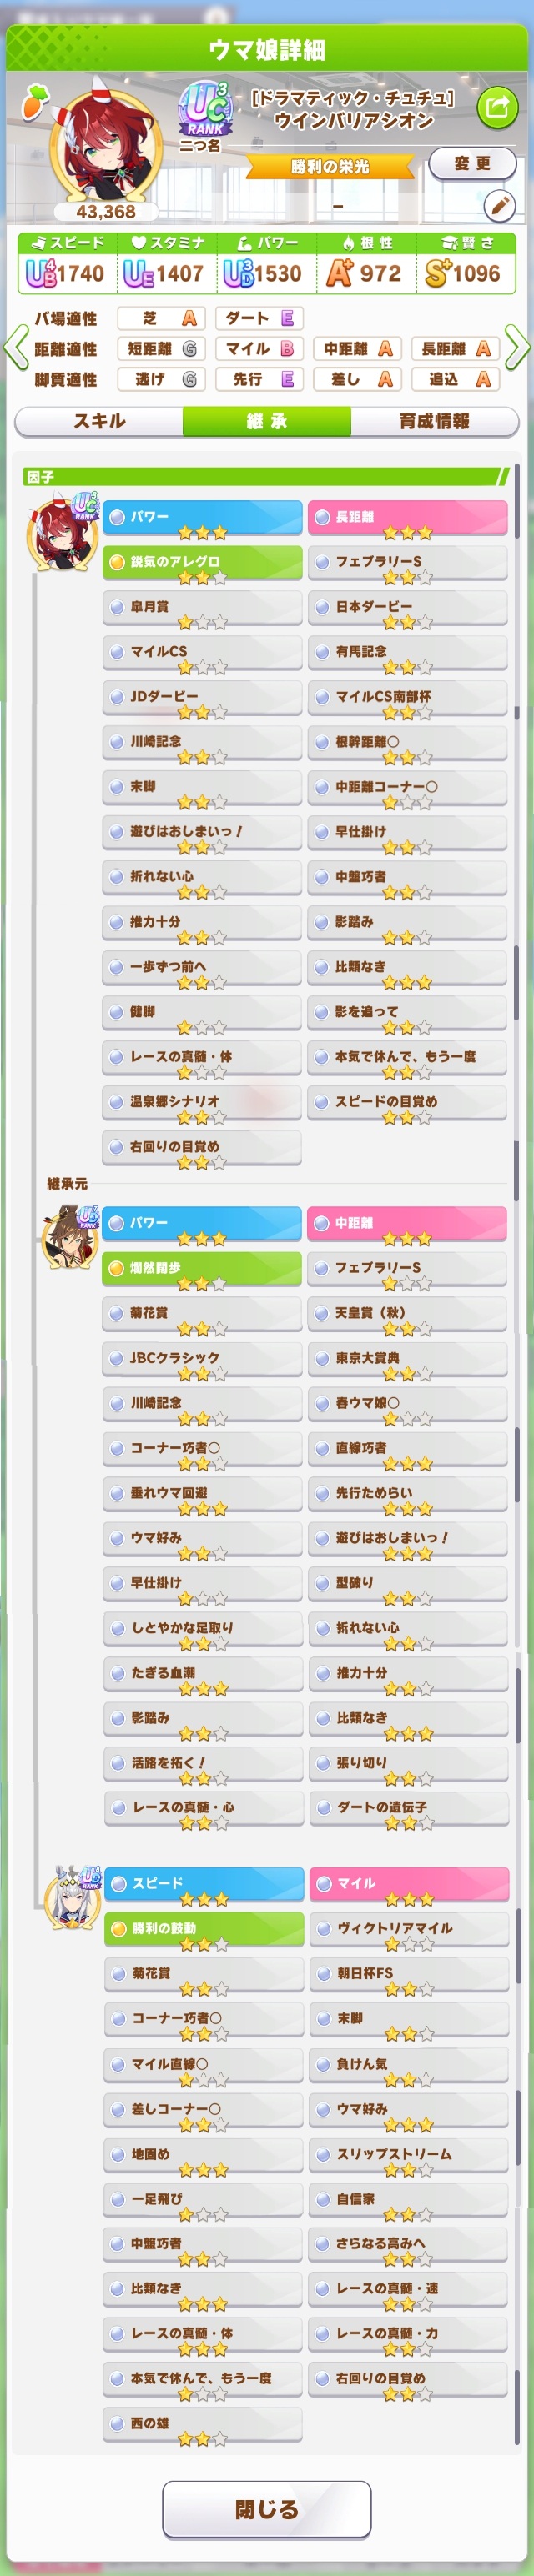The image size is (534, 2576).
Task: Click the 変更 button
Action: [x=472, y=163]
